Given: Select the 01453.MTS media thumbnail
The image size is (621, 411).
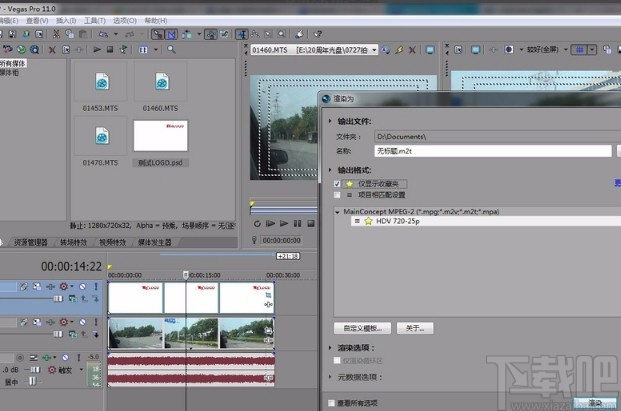Looking at the screenshot, I should (x=101, y=82).
